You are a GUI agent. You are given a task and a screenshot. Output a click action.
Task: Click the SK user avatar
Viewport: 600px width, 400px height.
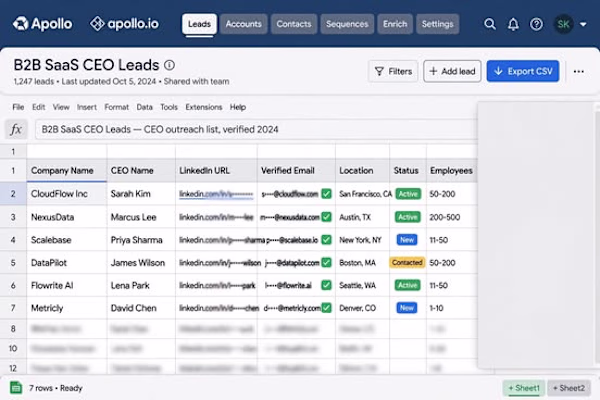[563, 24]
